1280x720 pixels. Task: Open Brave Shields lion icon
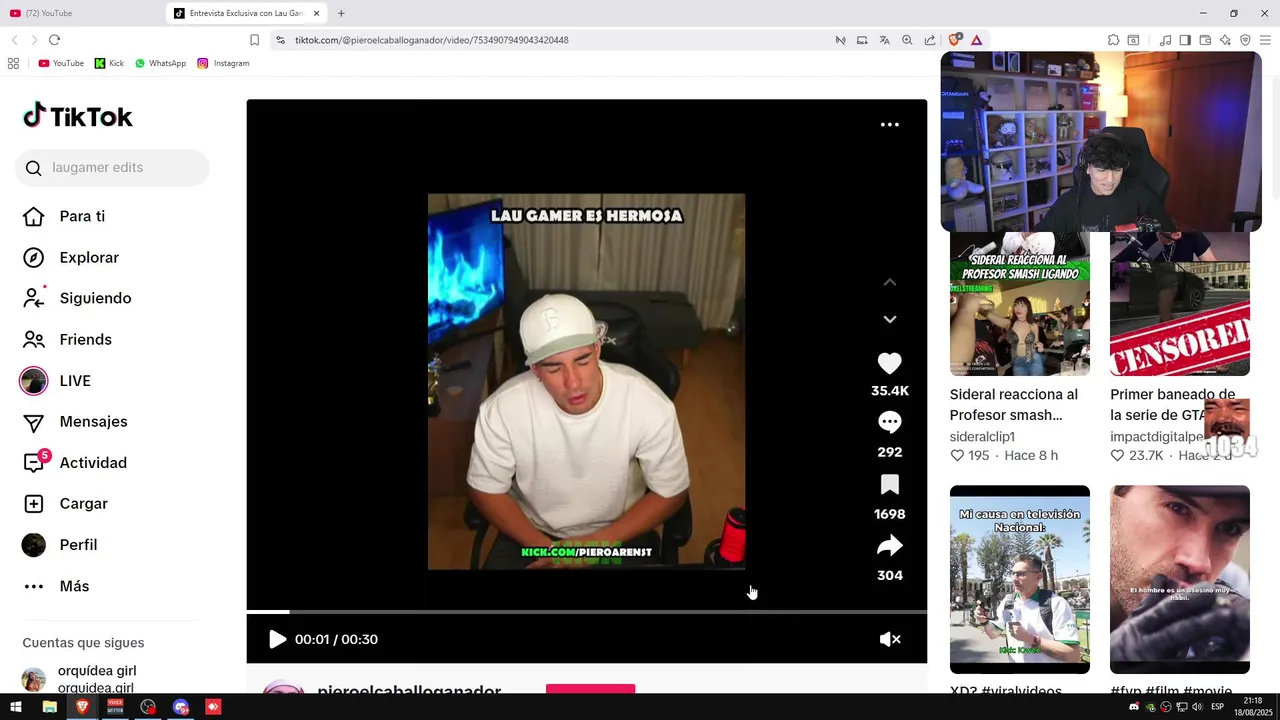click(x=955, y=40)
